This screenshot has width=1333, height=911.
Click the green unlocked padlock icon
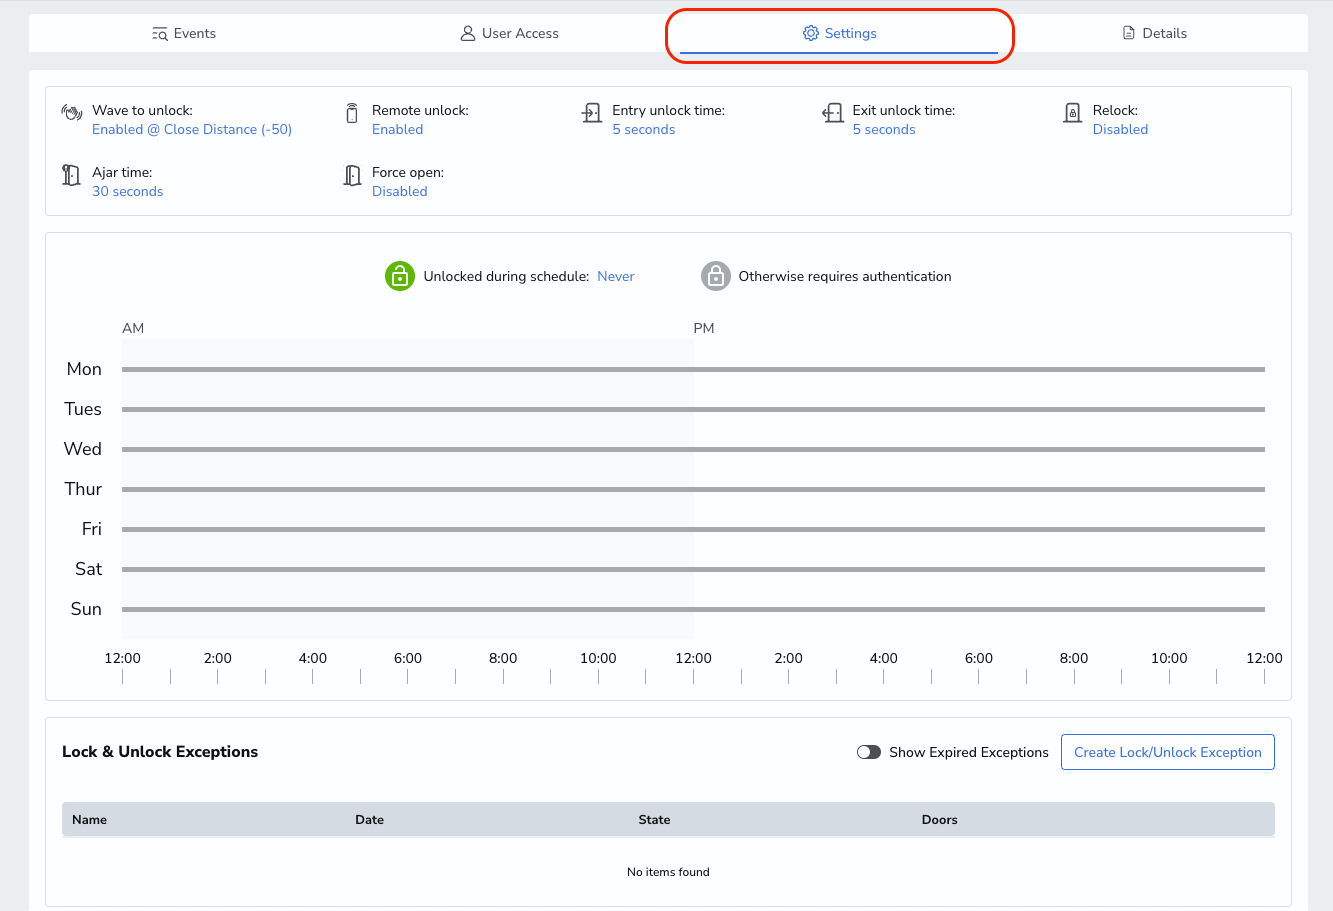[x=400, y=276]
